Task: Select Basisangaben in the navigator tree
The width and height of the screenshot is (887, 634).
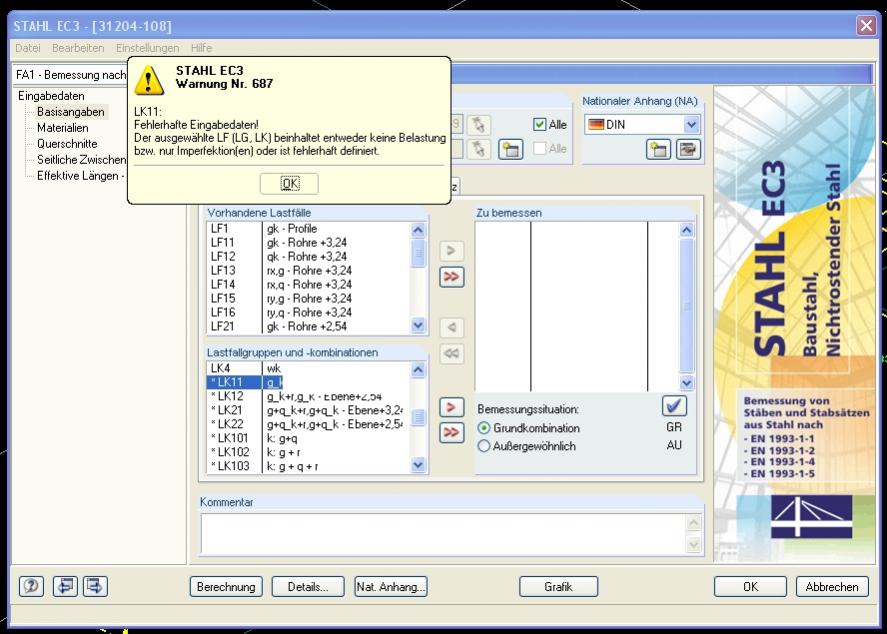Action: (71, 111)
